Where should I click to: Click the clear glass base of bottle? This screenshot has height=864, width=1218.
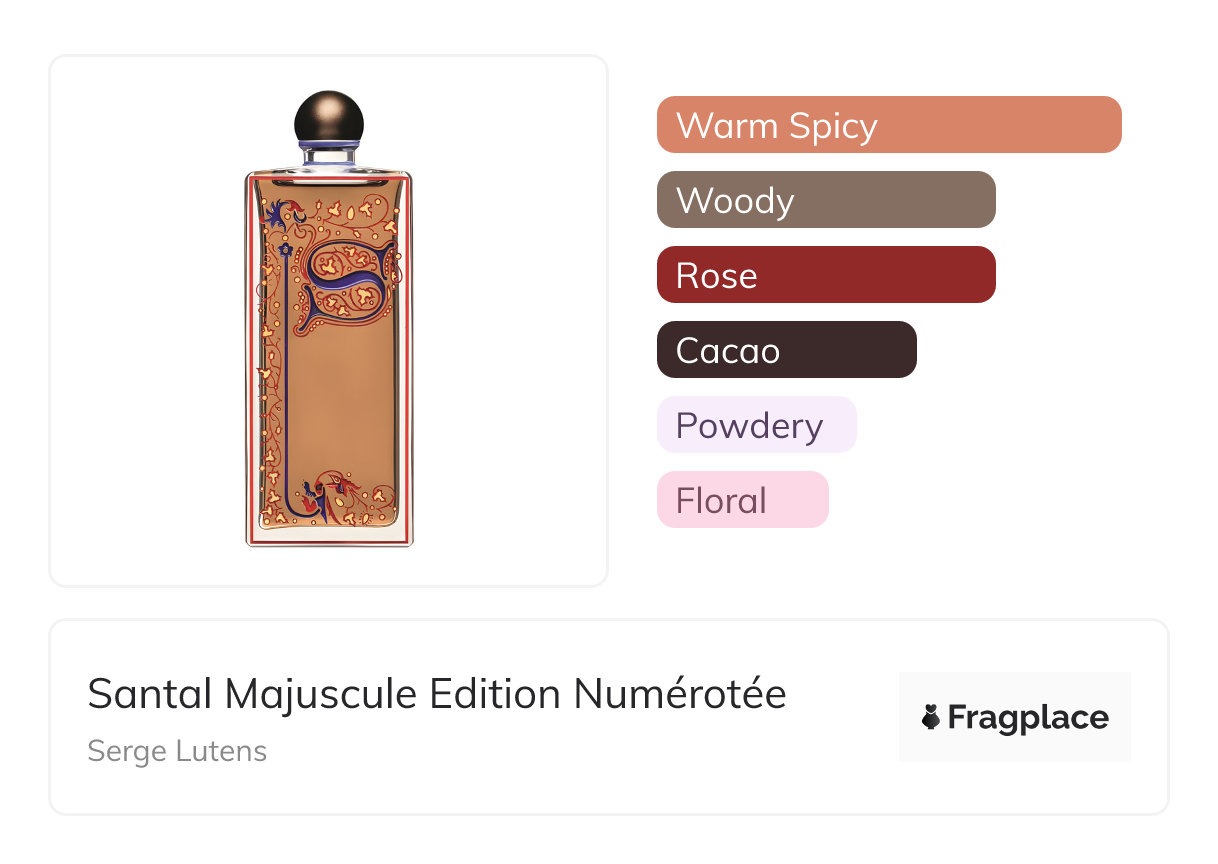329,536
